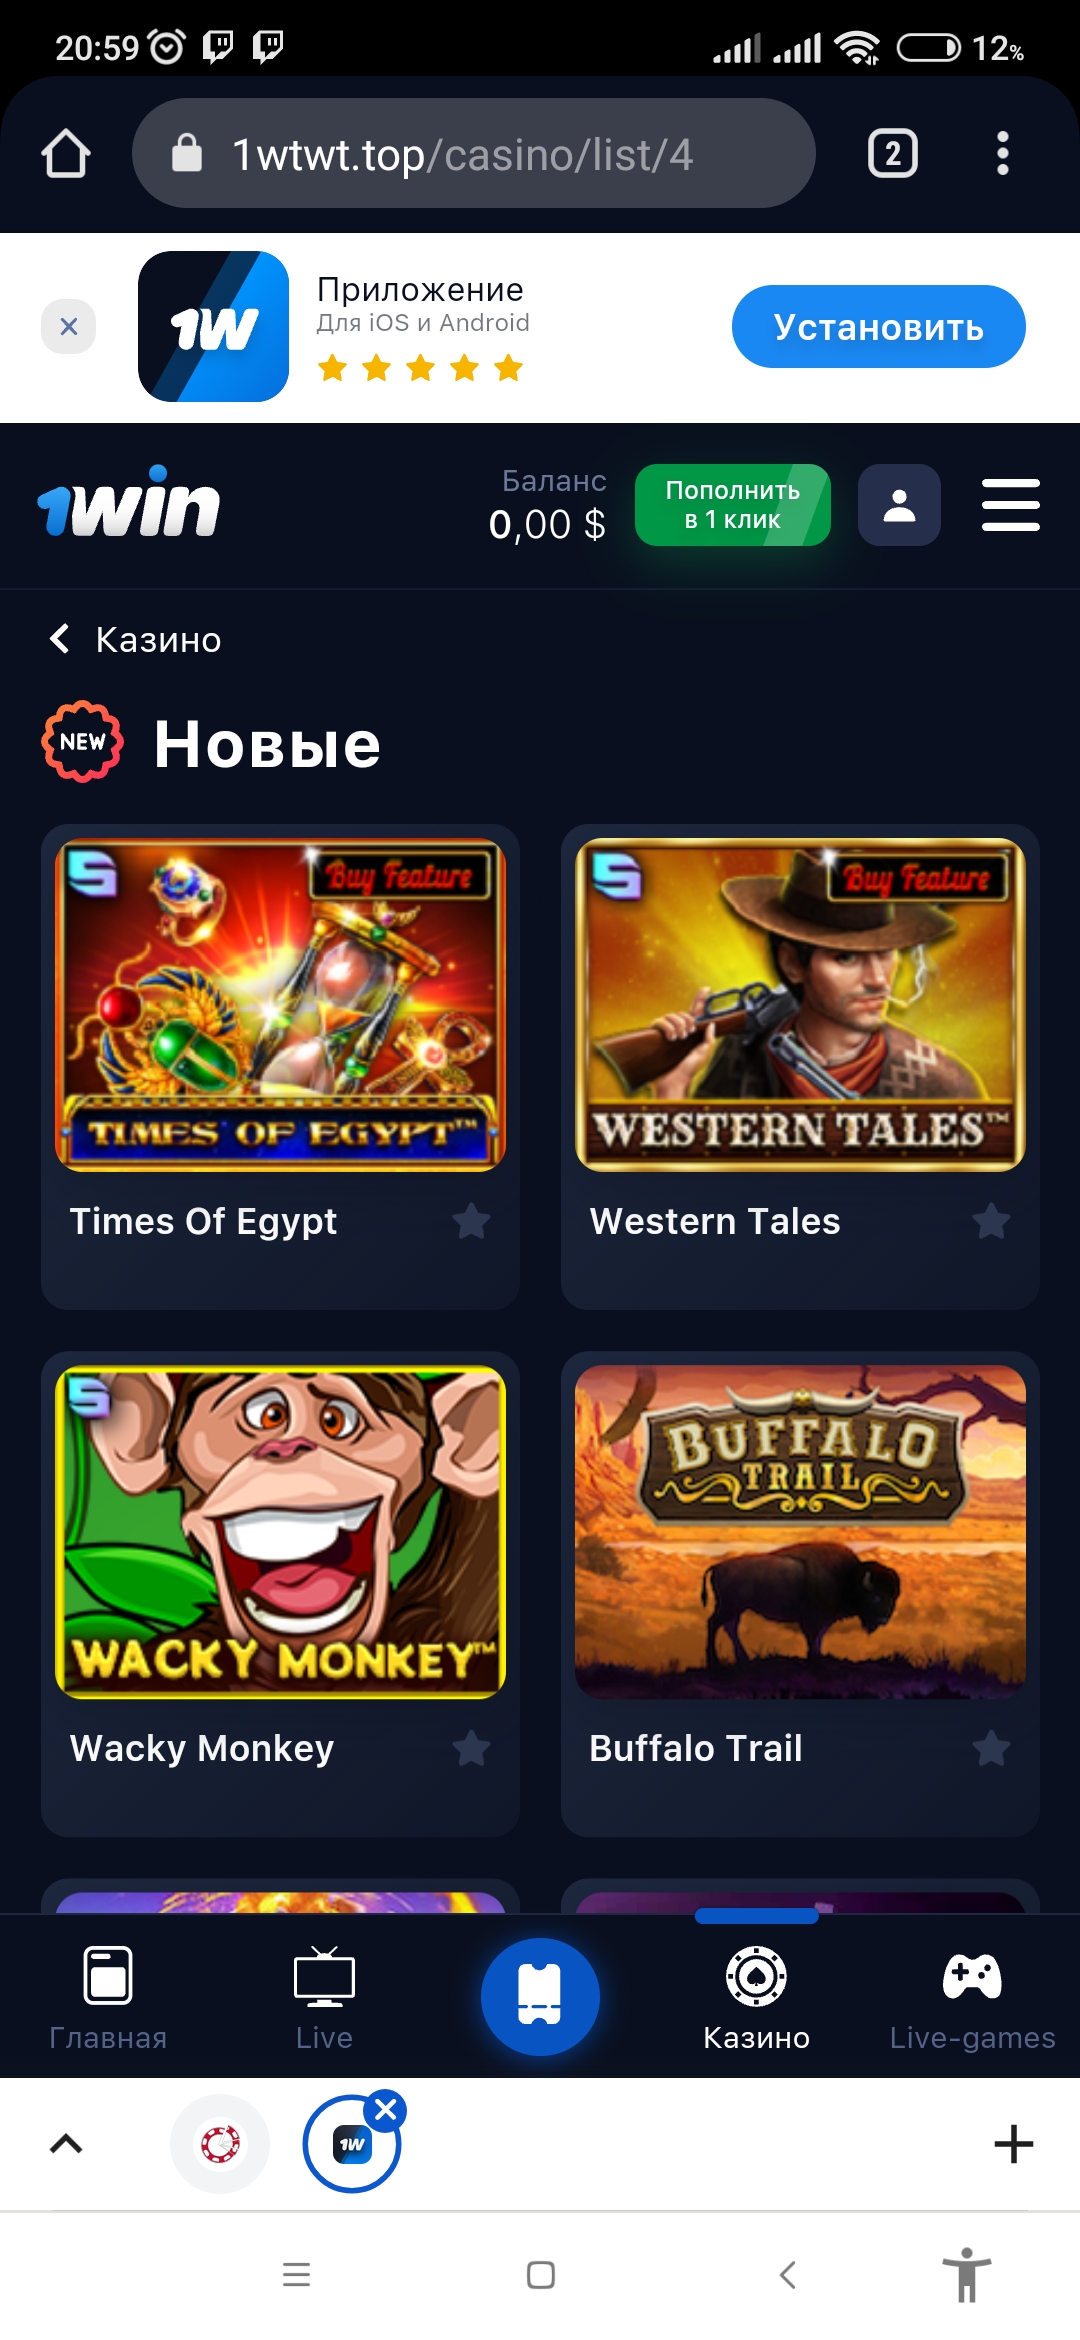The width and height of the screenshot is (1080, 2340).
Task: Tap the central blue betslip ticket icon
Action: (540, 1996)
